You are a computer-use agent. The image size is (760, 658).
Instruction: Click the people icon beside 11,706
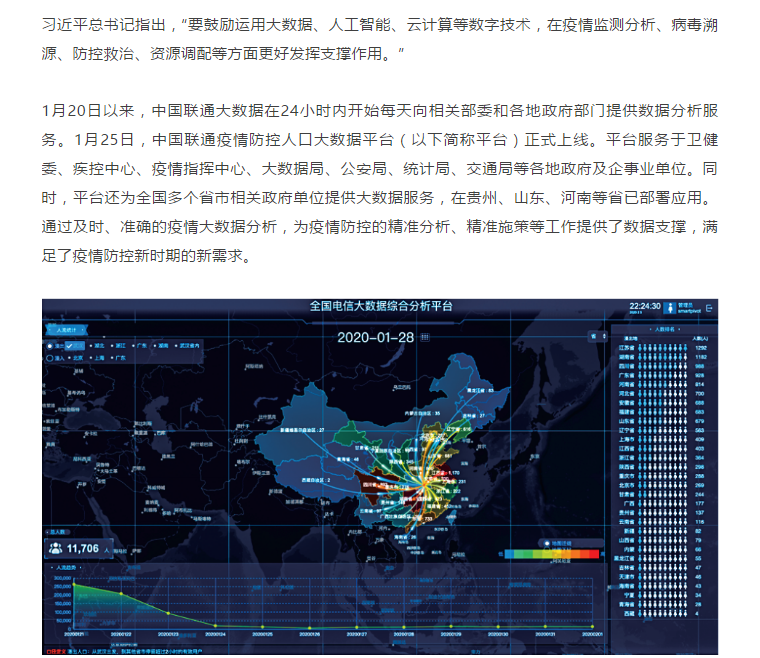pos(56,548)
